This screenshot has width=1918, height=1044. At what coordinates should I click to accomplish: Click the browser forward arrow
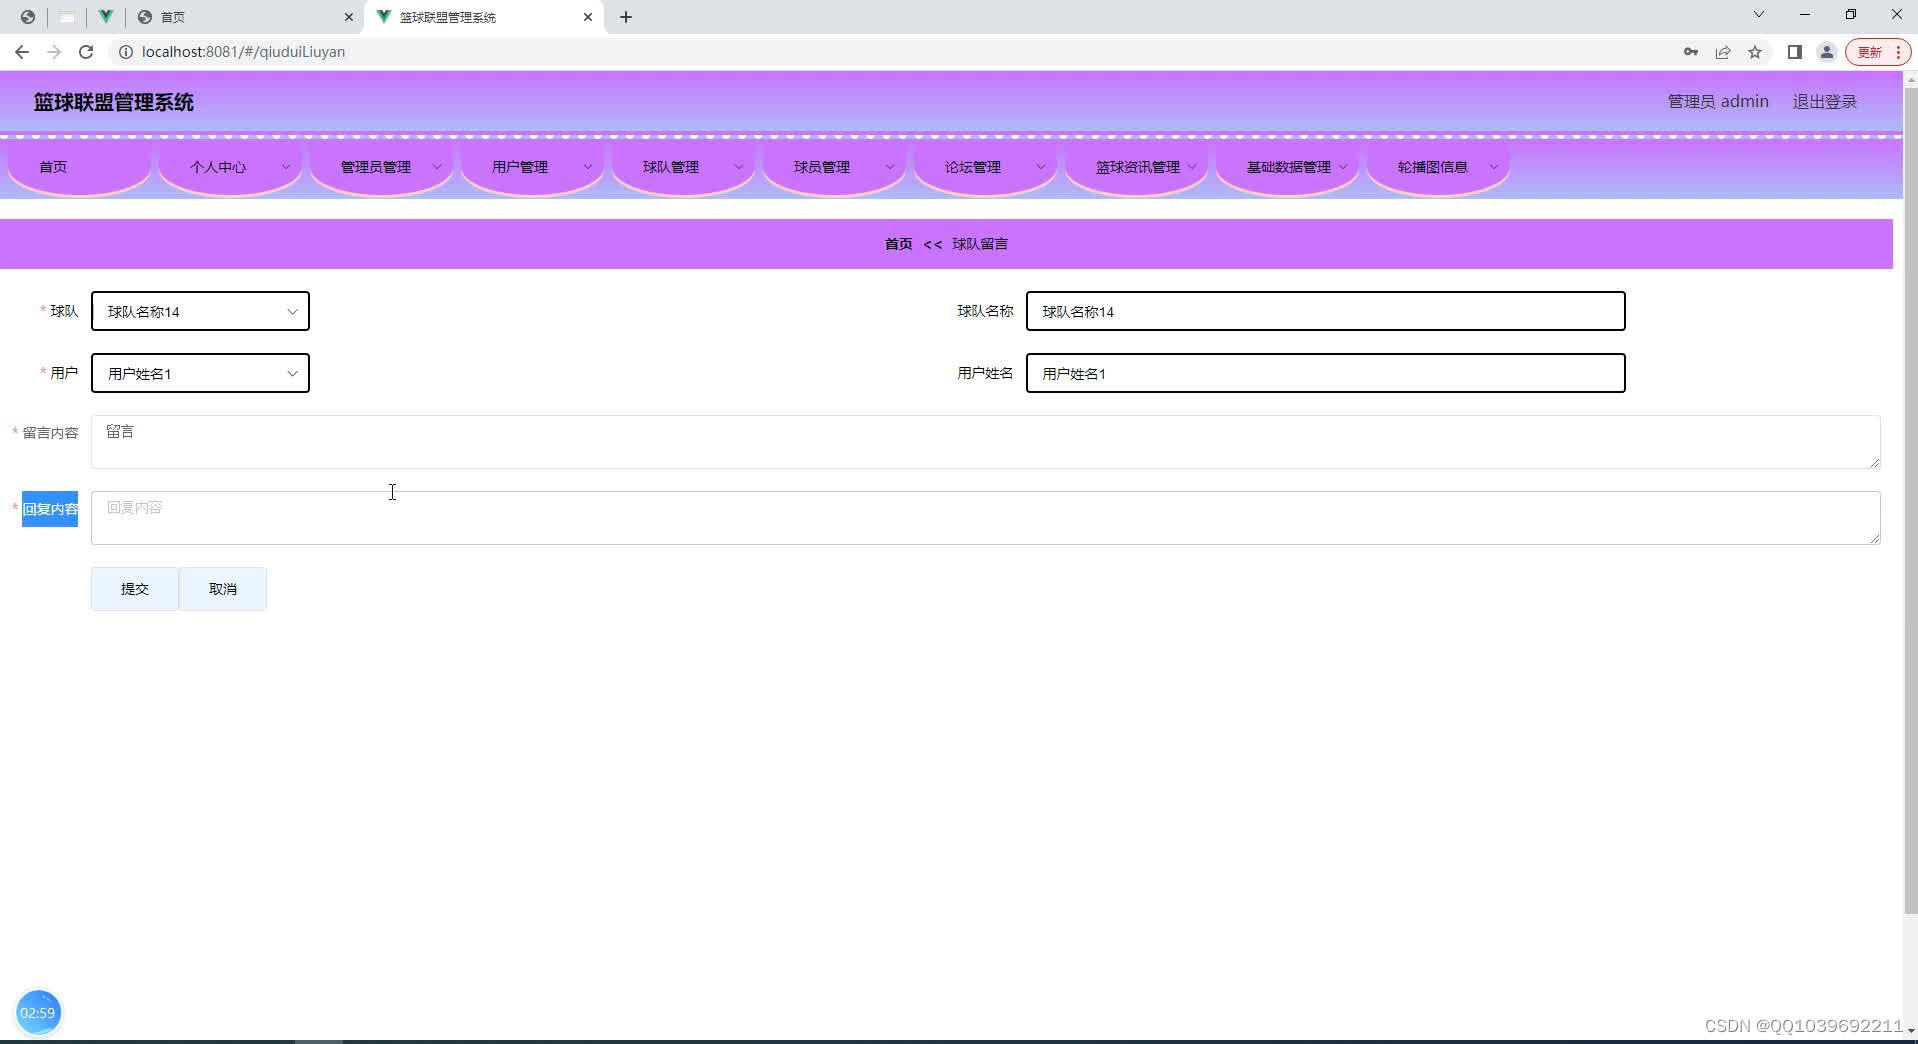click(54, 52)
